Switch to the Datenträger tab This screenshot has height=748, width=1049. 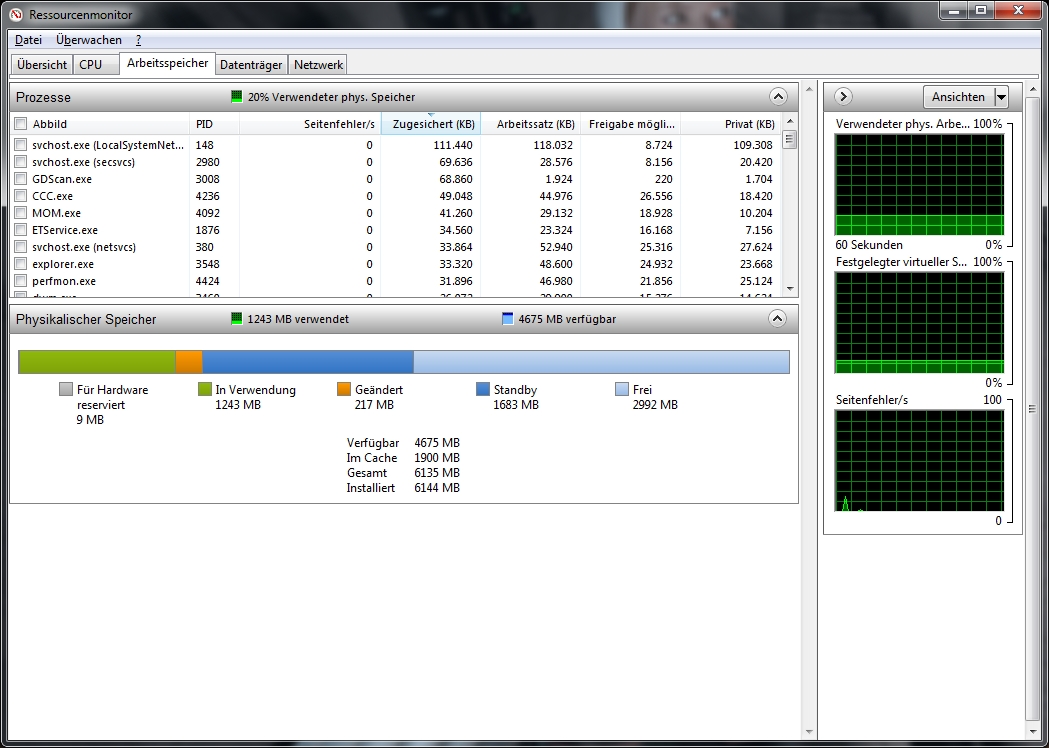pyautogui.click(x=251, y=65)
